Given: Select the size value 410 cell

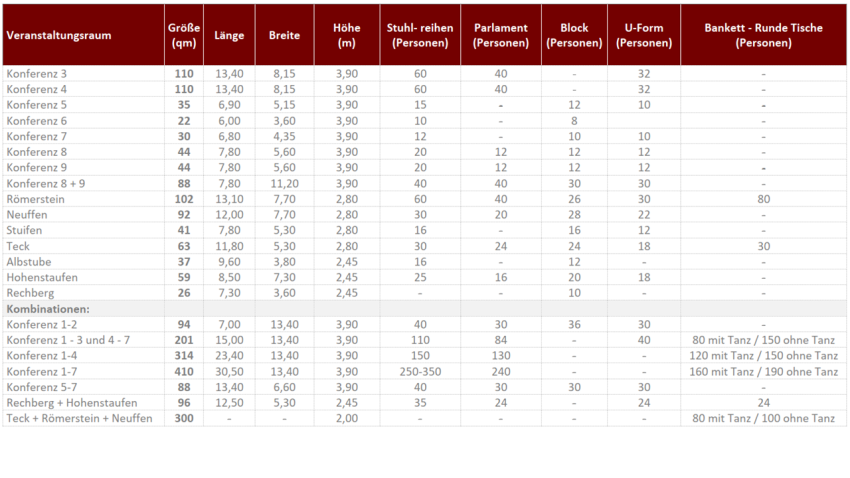Looking at the screenshot, I should coord(184,371).
